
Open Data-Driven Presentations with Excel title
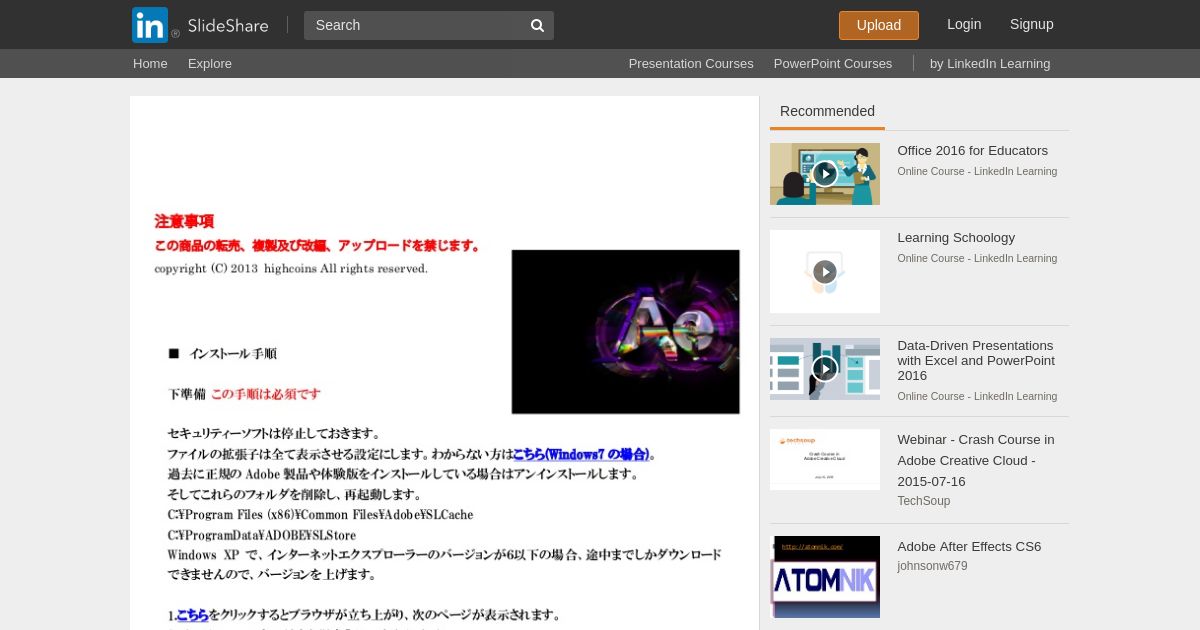[x=976, y=360]
